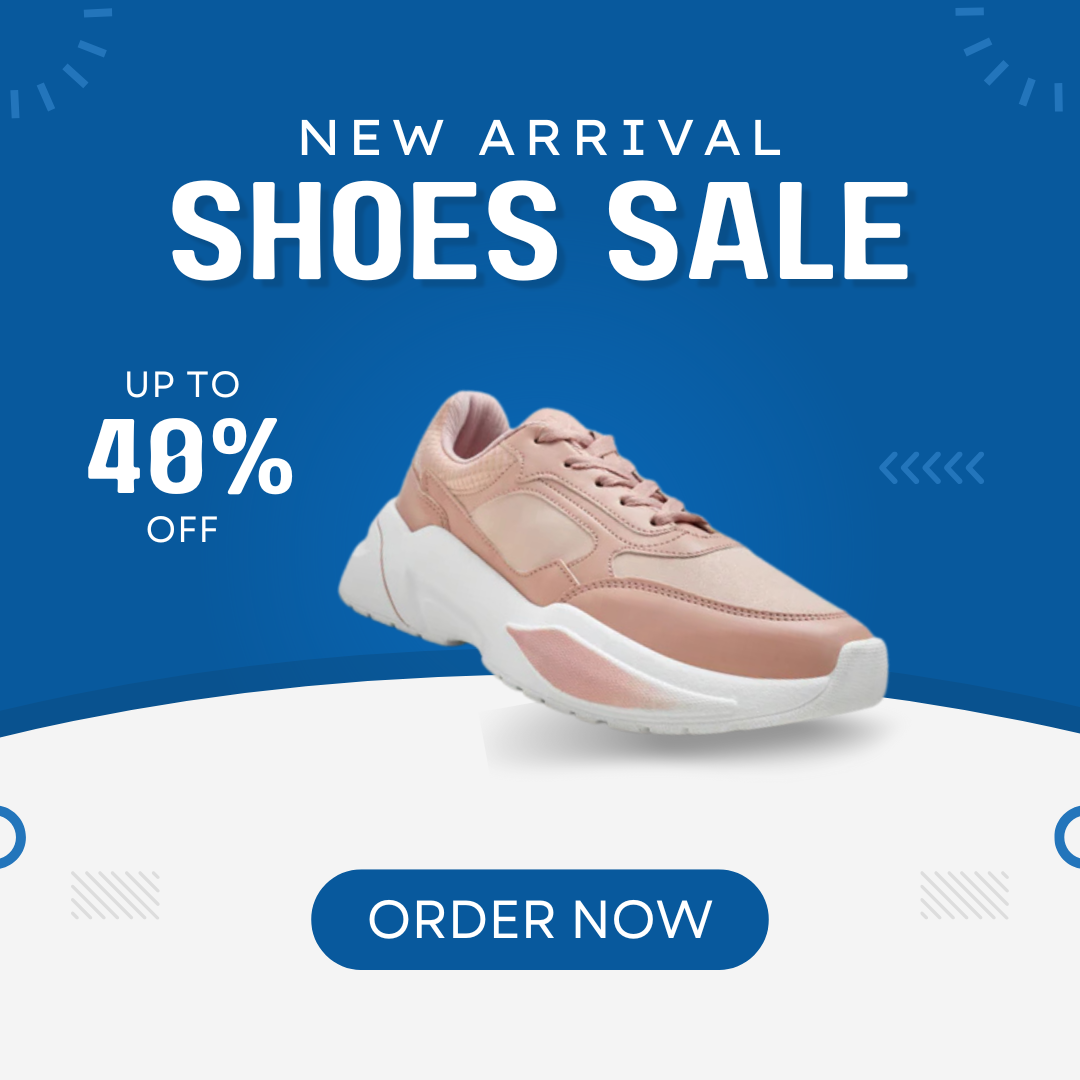Viewport: 1080px width, 1080px height.
Task: Click the ORDER NOW button
Action: (539, 919)
